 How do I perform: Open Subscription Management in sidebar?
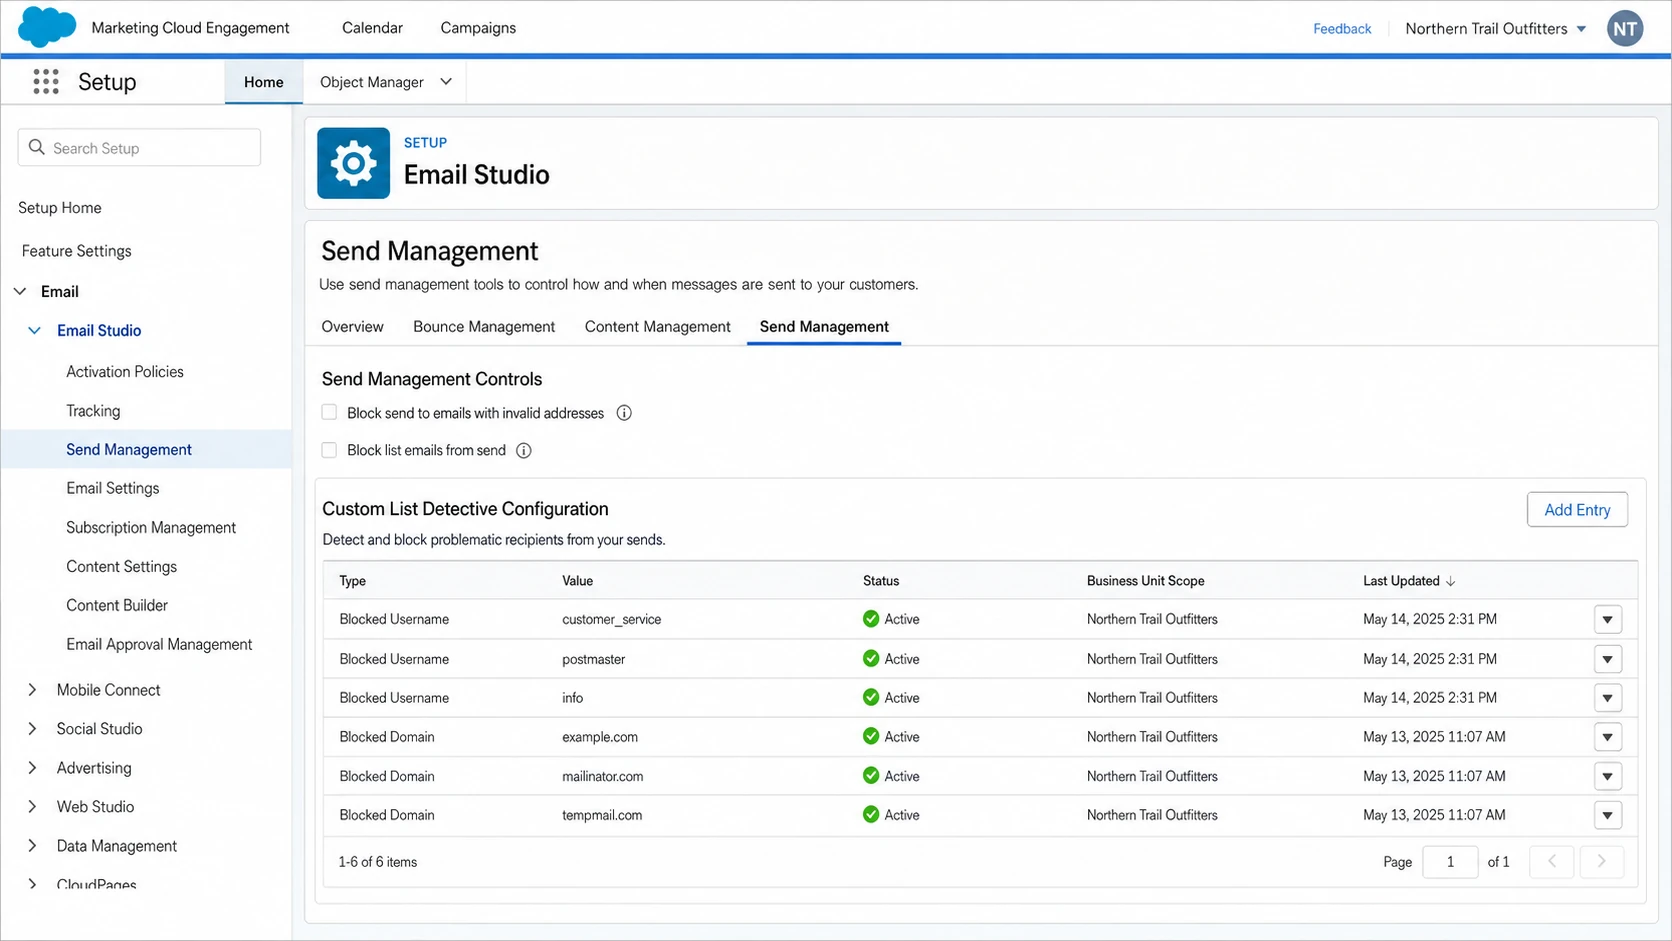(151, 528)
